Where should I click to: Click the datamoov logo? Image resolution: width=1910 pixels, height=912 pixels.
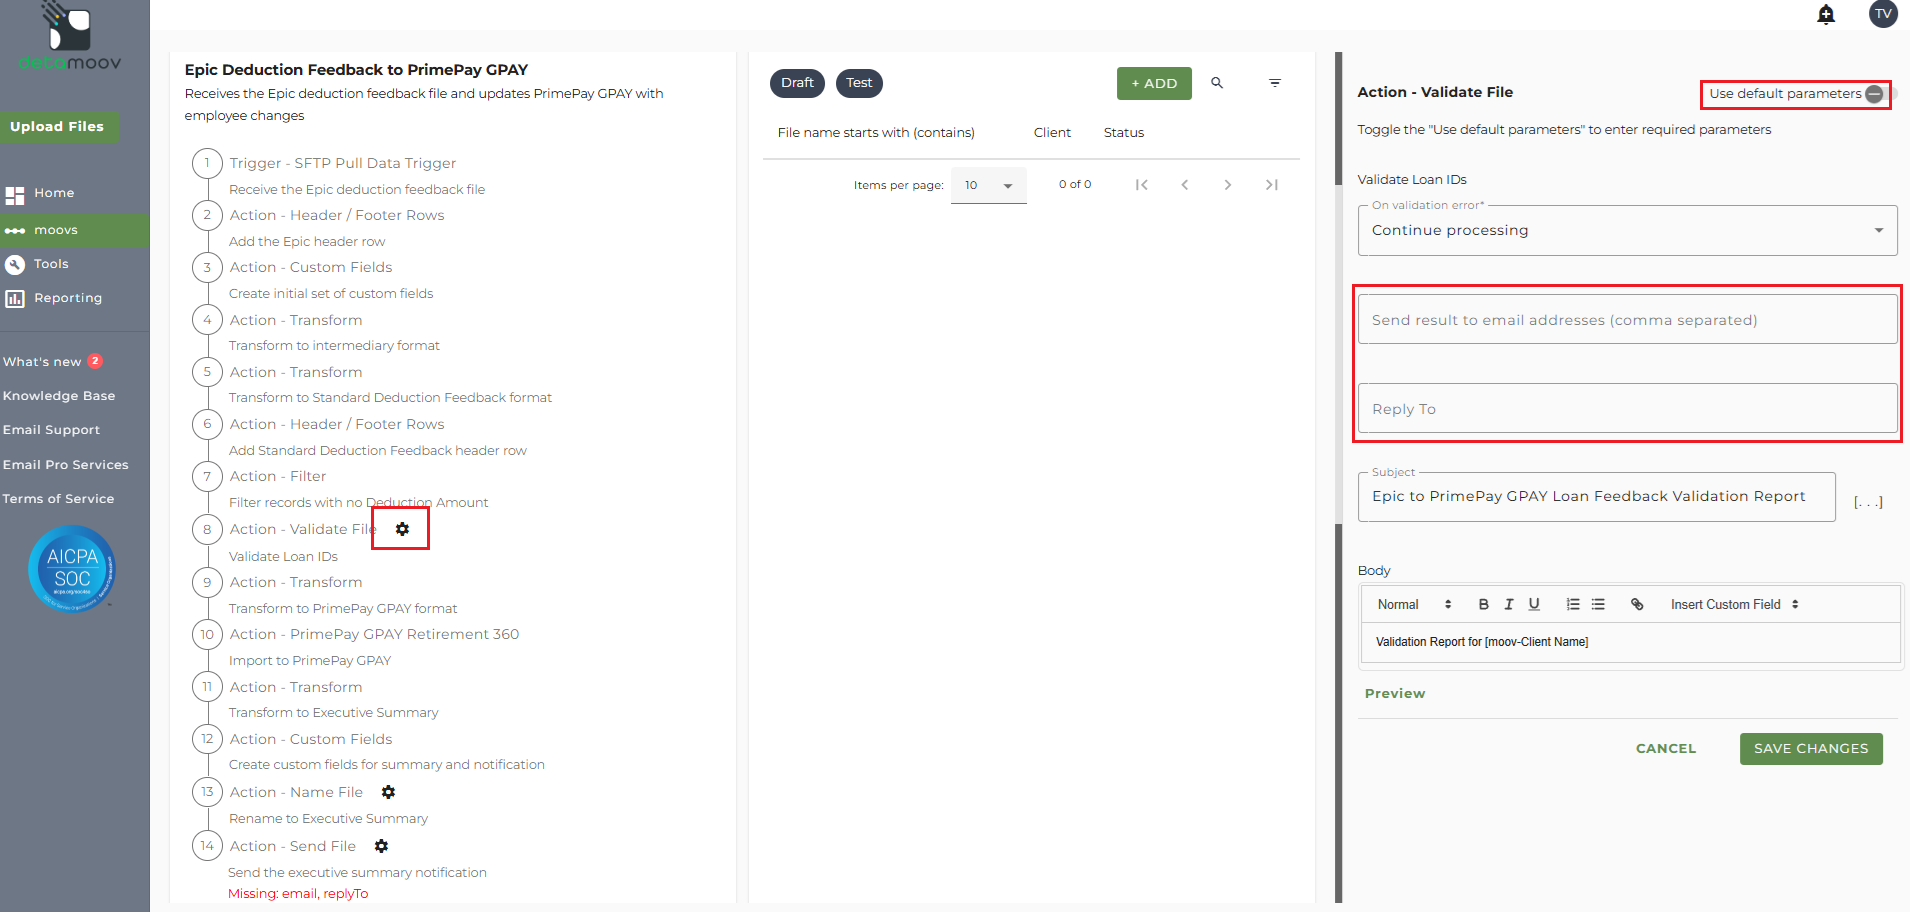(x=70, y=38)
